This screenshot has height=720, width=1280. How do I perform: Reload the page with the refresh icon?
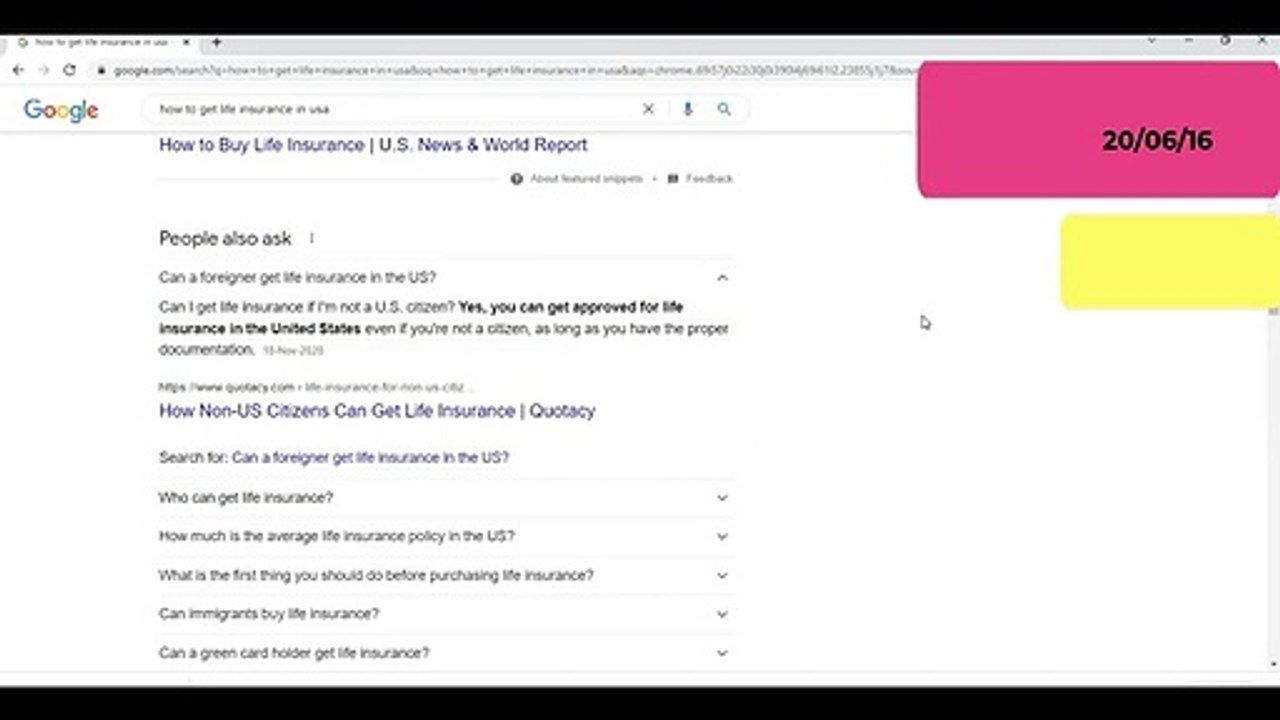(x=69, y=70)
